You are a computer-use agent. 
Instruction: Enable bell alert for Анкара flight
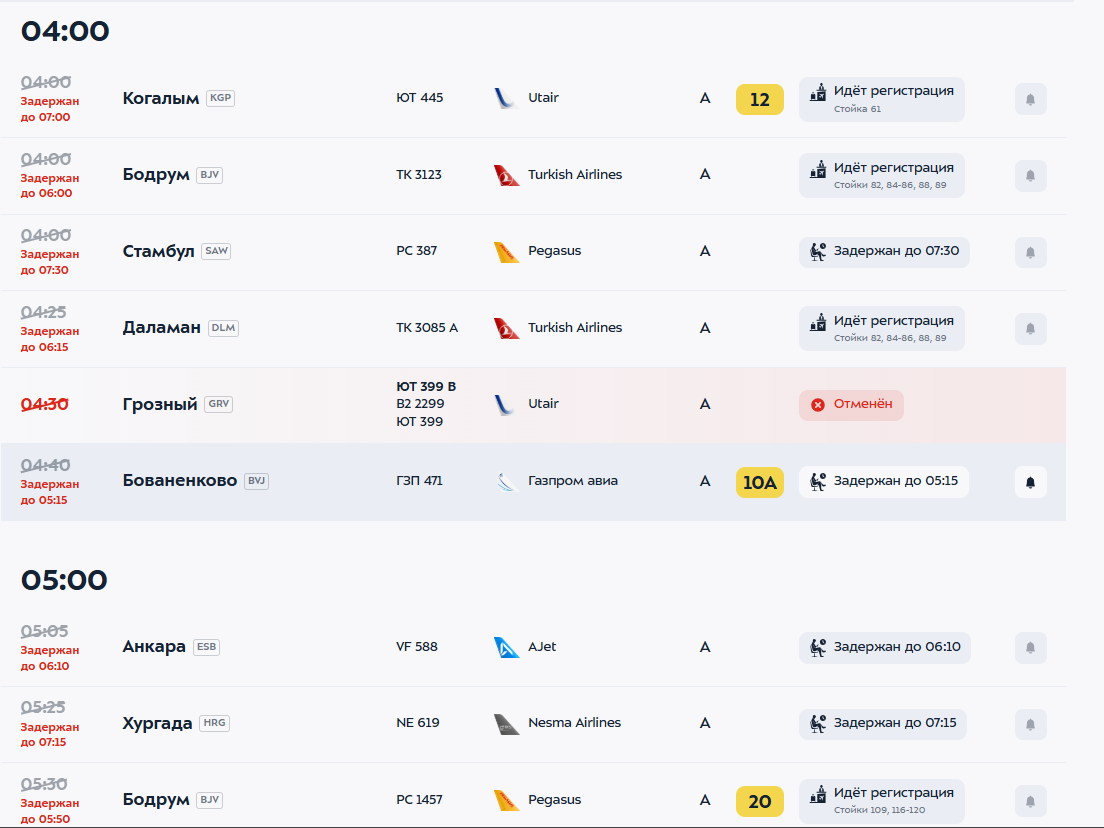click(x=1030, y=648)
